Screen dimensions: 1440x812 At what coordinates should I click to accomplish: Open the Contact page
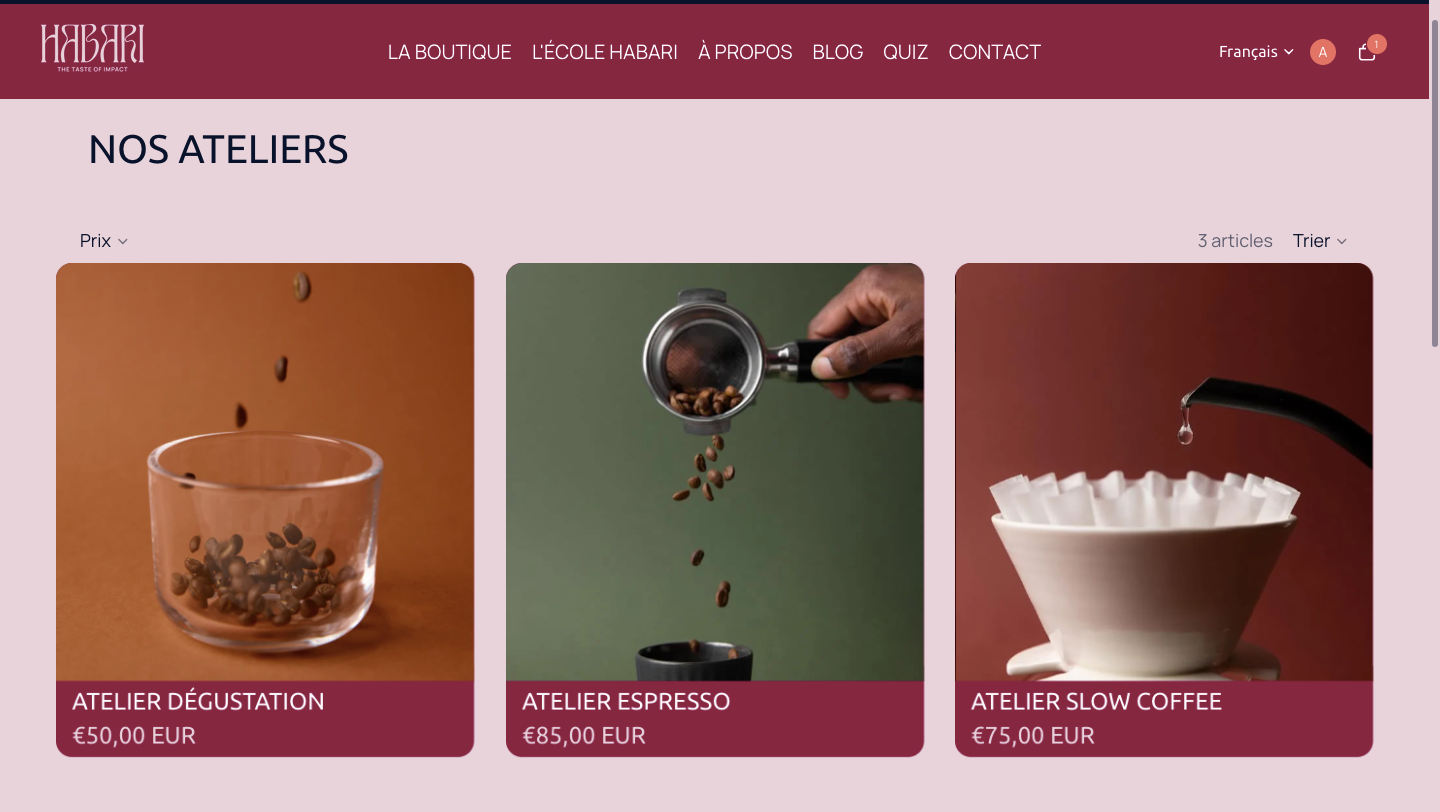pyautogui.click(x=995, y=52)
